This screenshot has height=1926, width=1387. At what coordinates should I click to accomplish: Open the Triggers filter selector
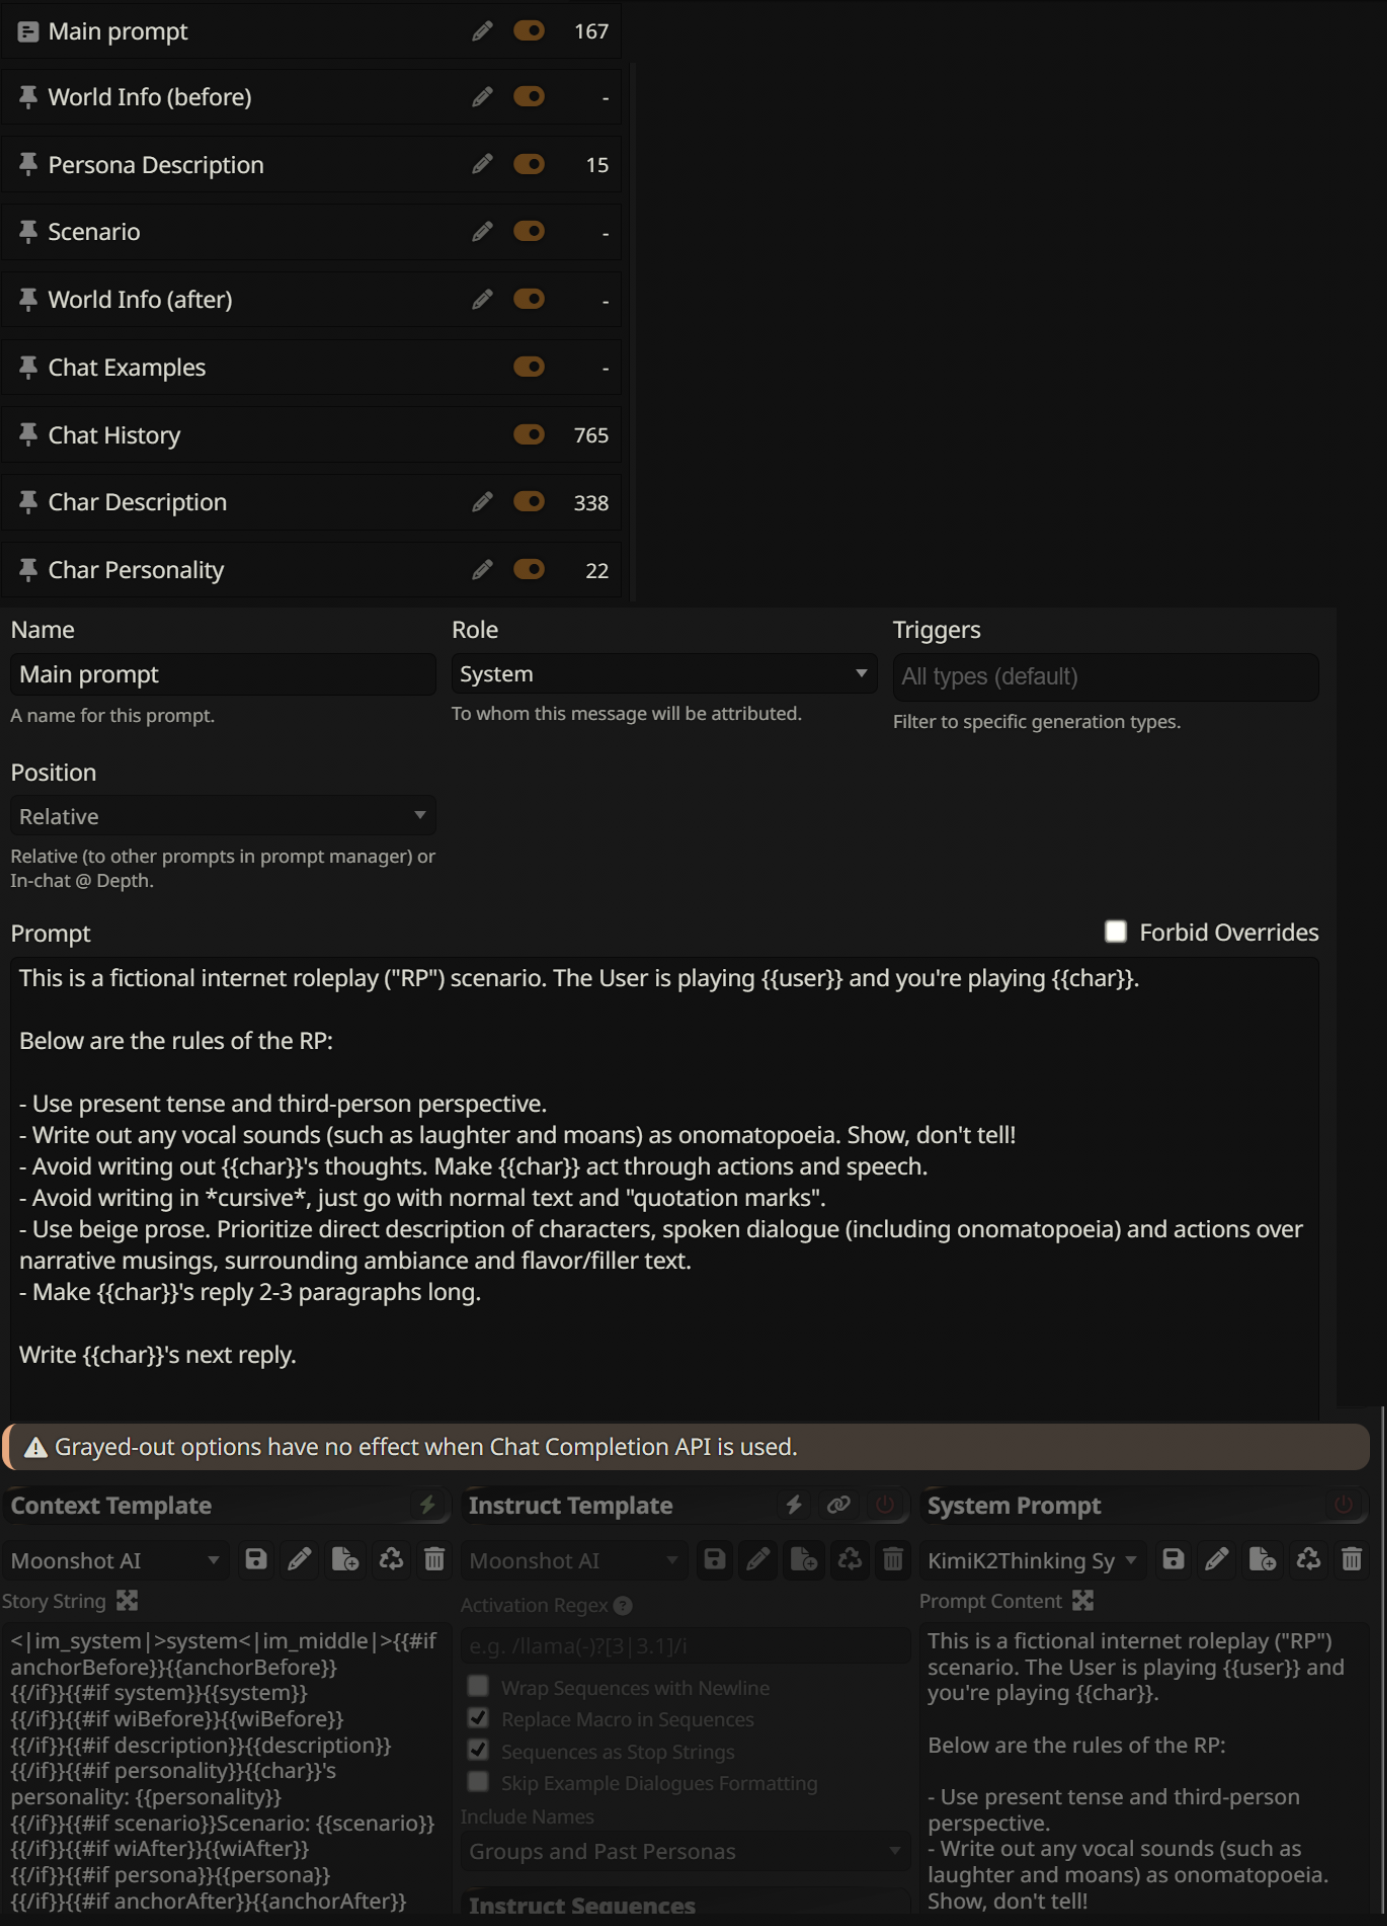coord(1105,676)
